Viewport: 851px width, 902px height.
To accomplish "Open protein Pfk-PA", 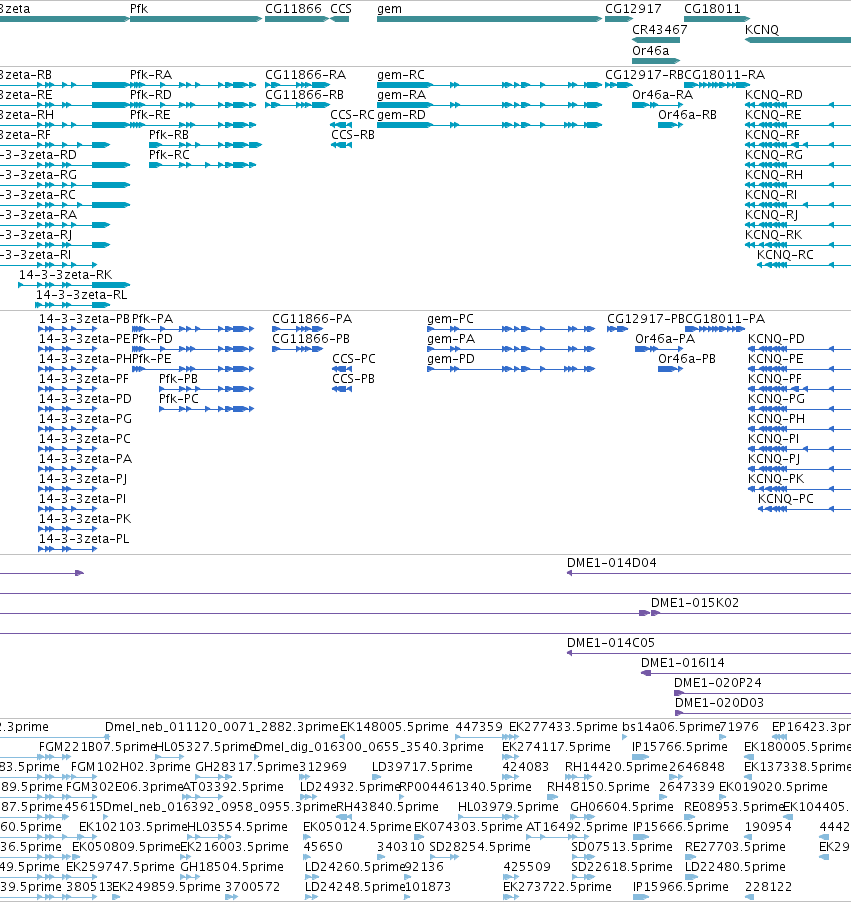I will [x=152, y=319].
